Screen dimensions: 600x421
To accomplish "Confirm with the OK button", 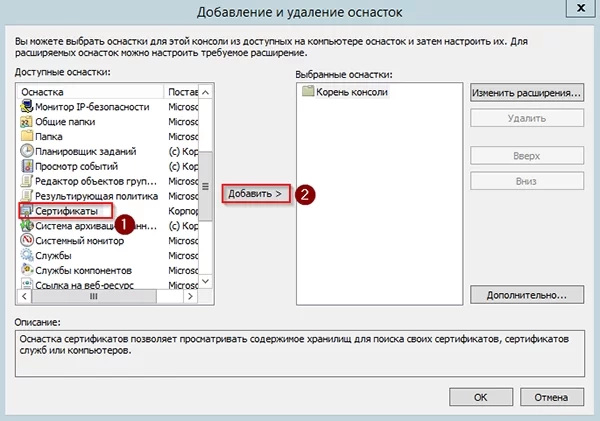I will point(480,397).
